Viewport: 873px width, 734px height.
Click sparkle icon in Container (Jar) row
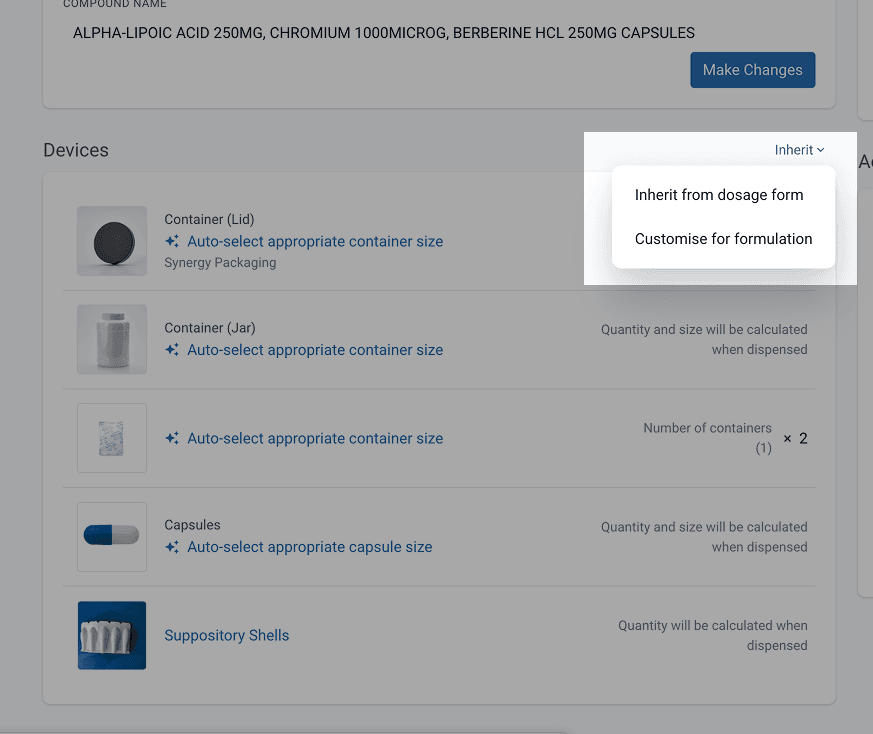172,350
